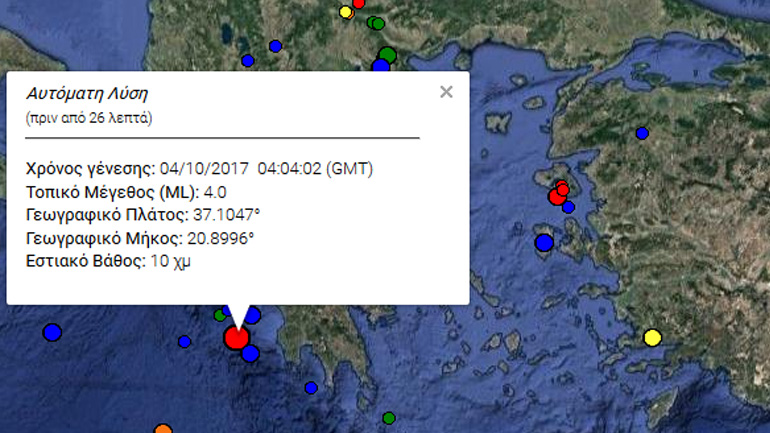Click the yellow earthquake marker near Turkish coast
The width and height of the screenshot is (770, 433).
(x=653, y=338)
